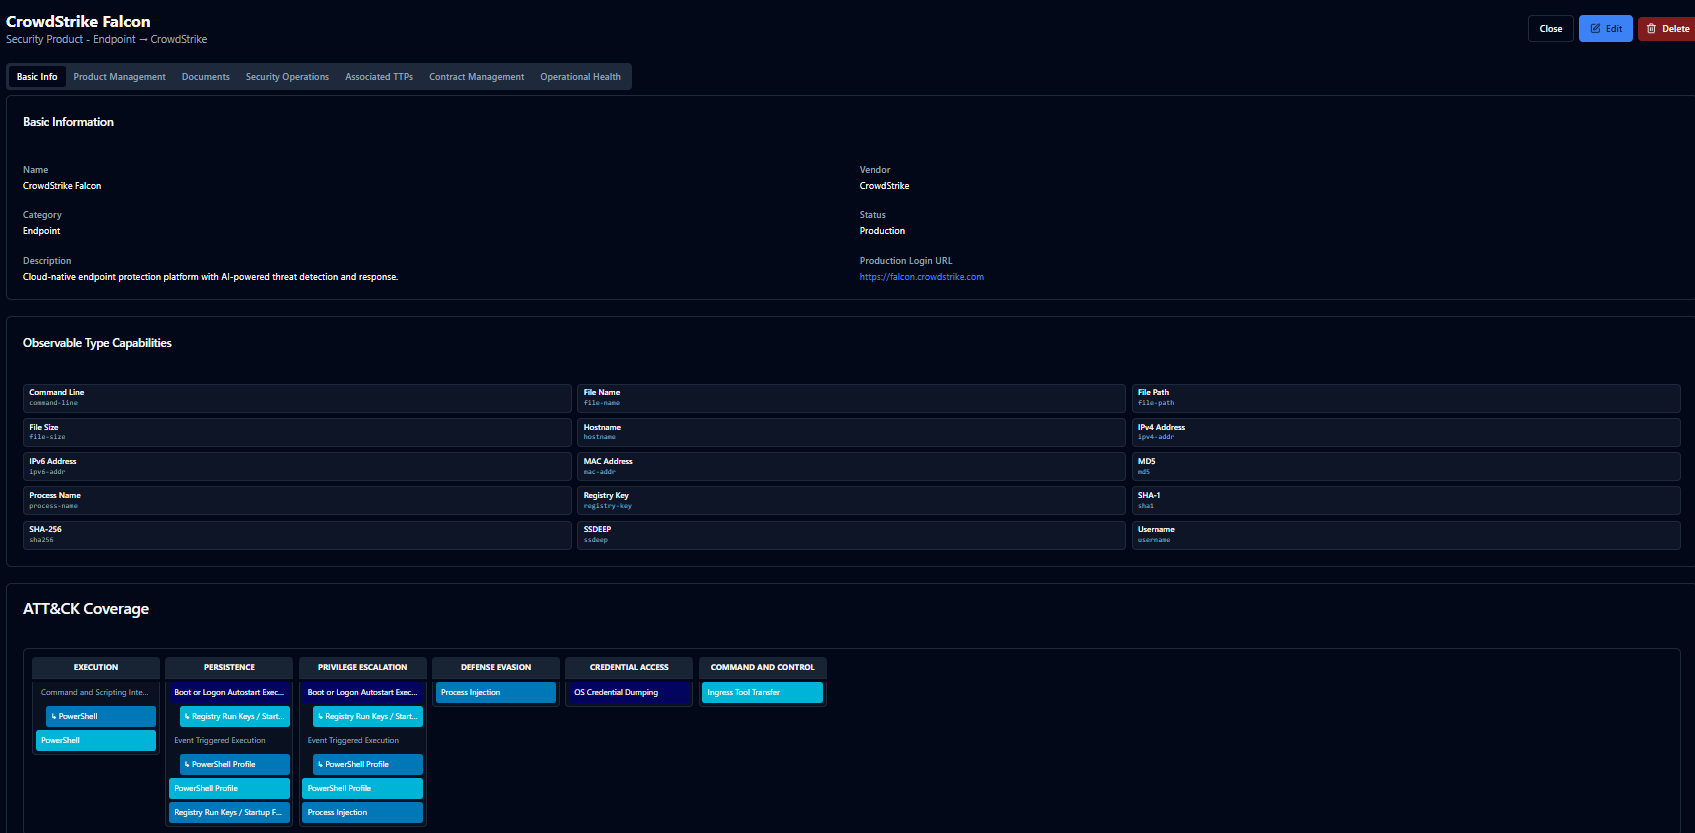Open the Operational Health tab
Image resolution: width=1695 pixels, height=833 pixels.
[580, 77]
